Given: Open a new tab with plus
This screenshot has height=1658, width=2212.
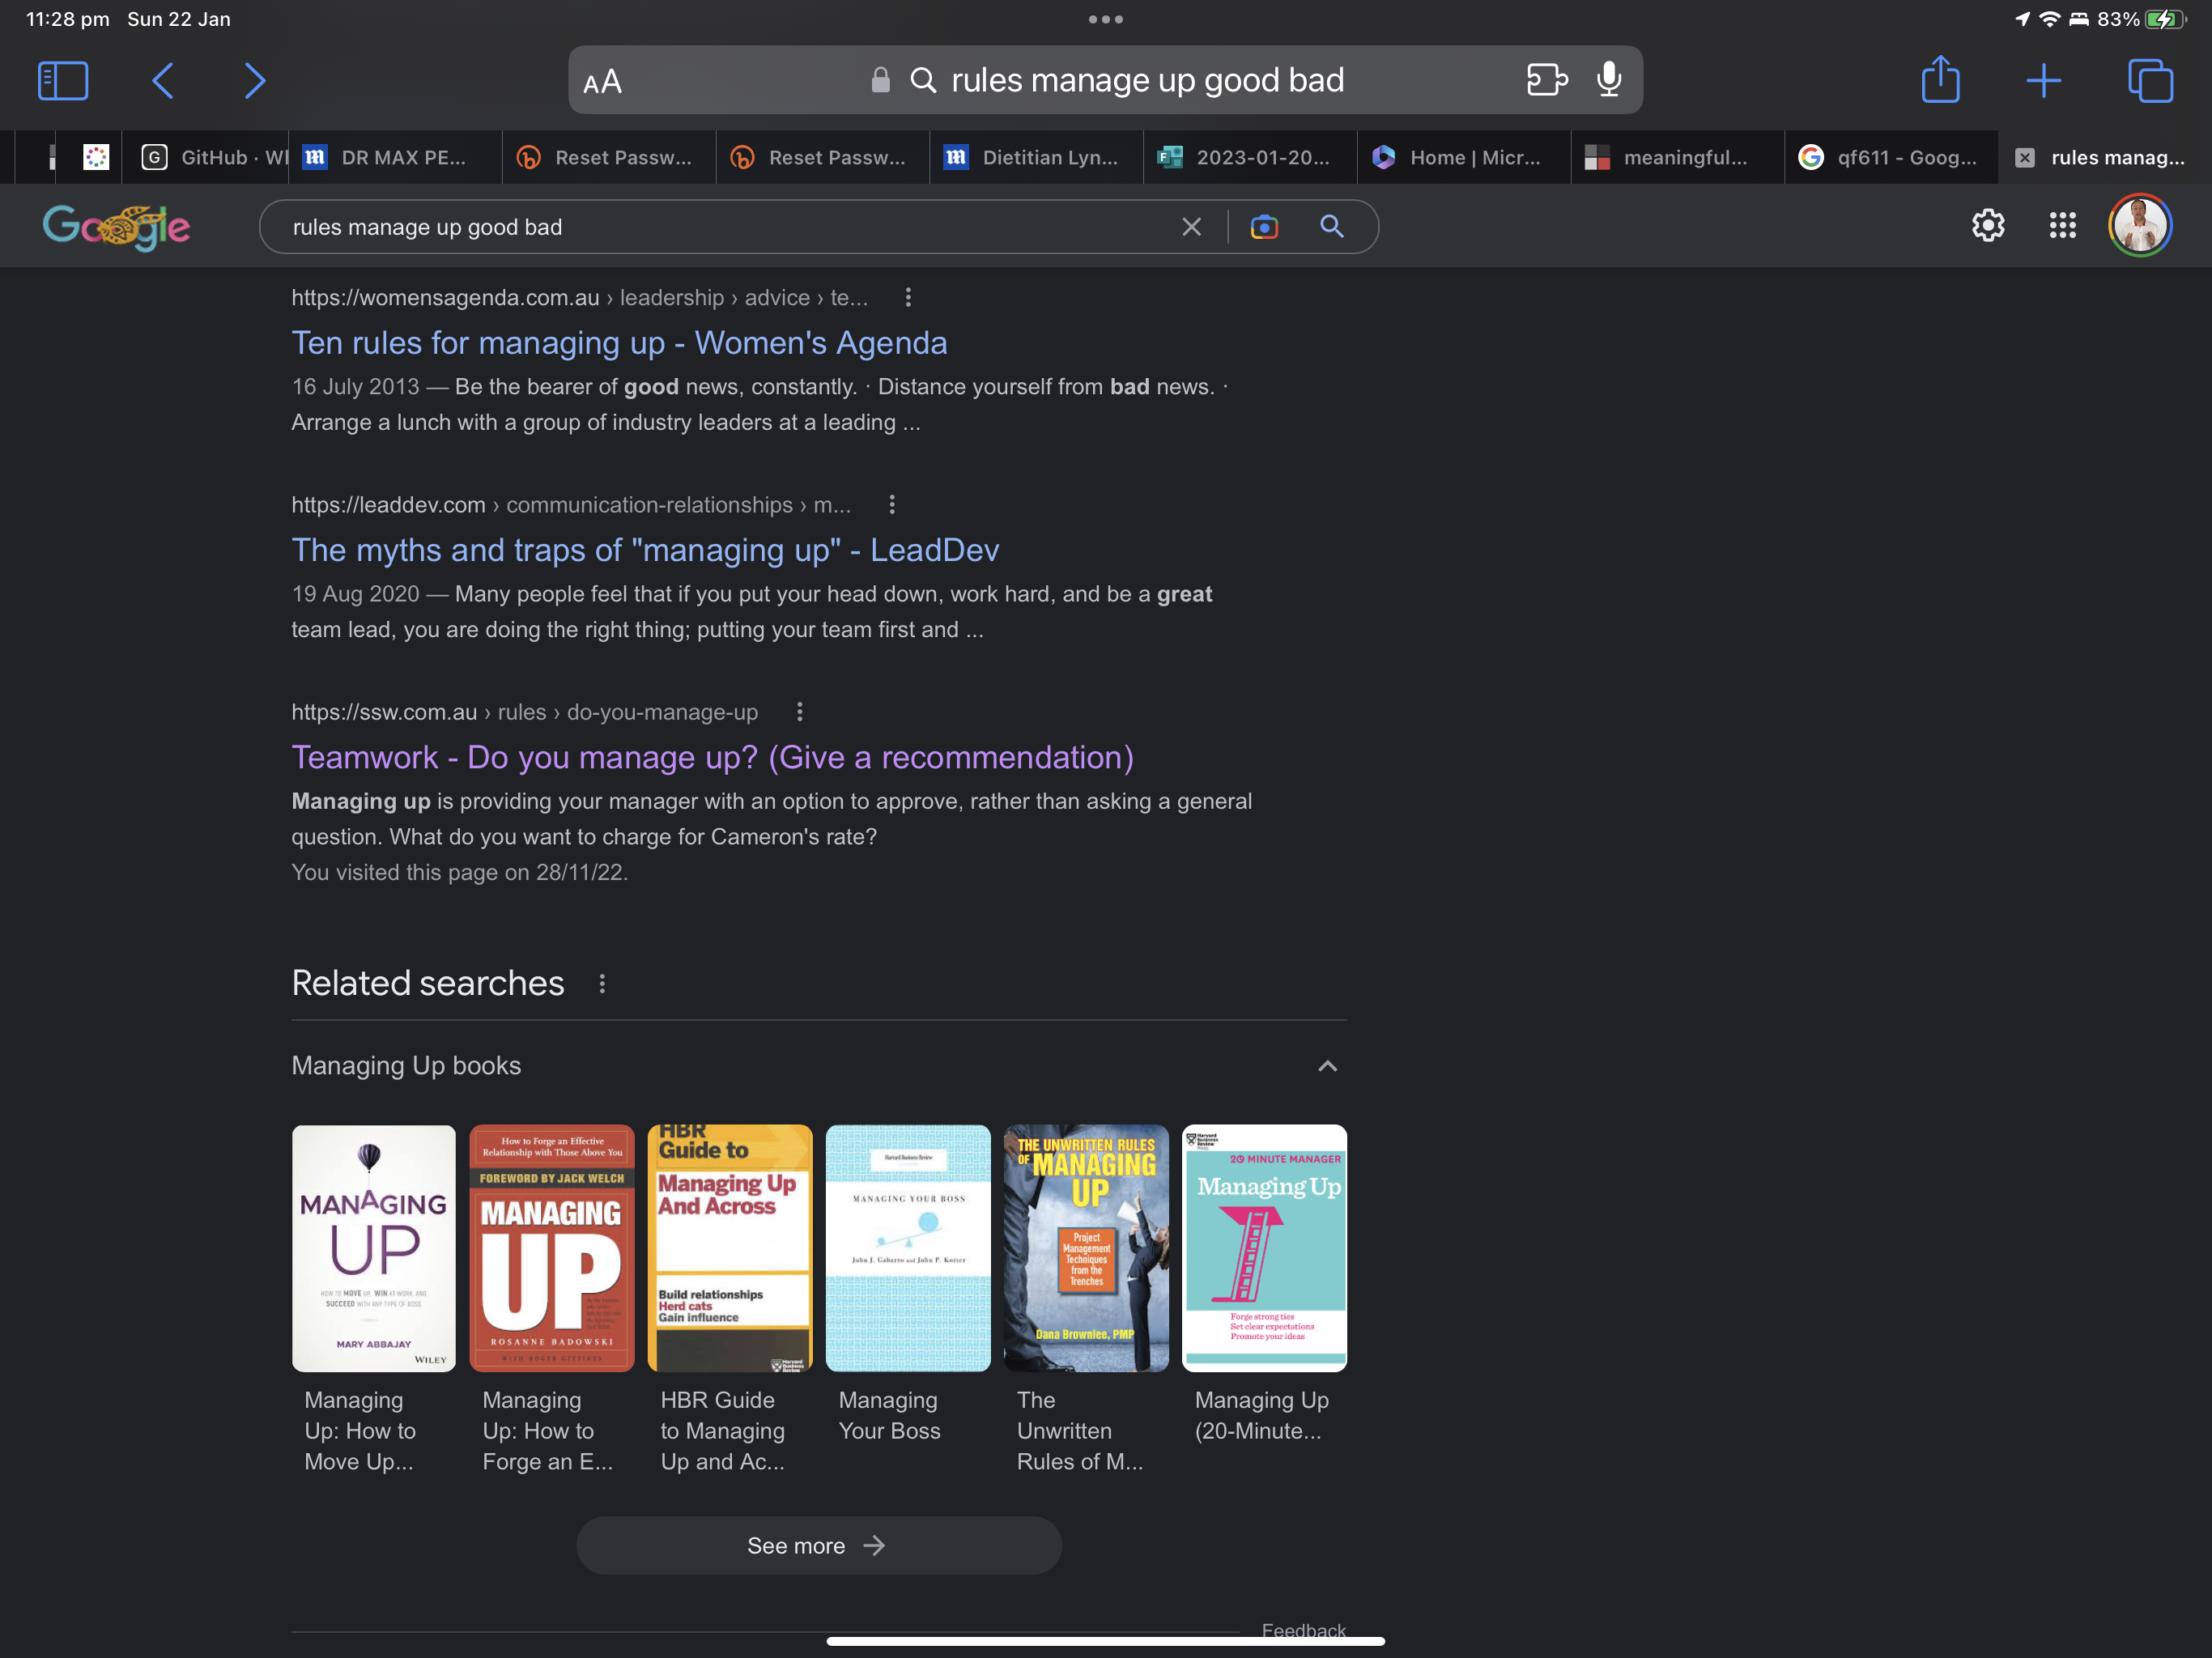Looking at the screenshot, I should [2044, 81].
